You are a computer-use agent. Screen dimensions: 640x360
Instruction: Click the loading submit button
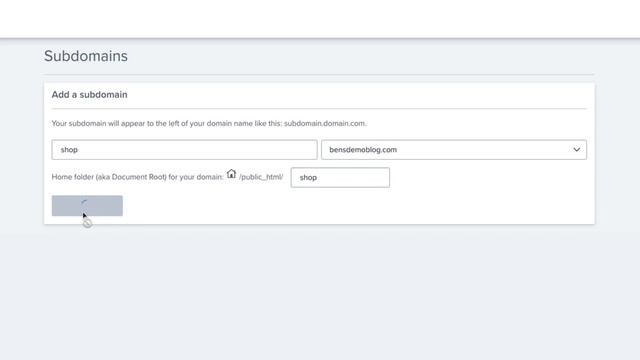coord(87,206)
